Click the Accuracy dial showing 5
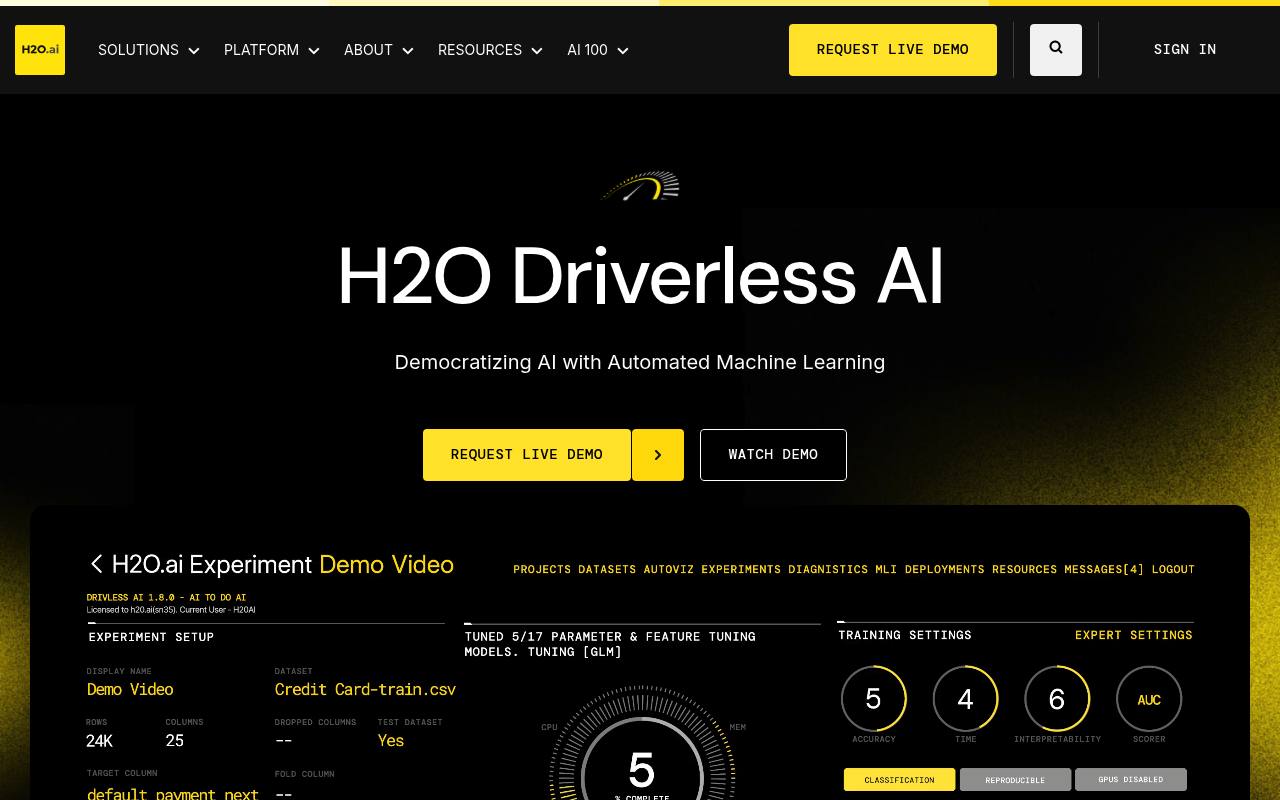 click(874, 699)
